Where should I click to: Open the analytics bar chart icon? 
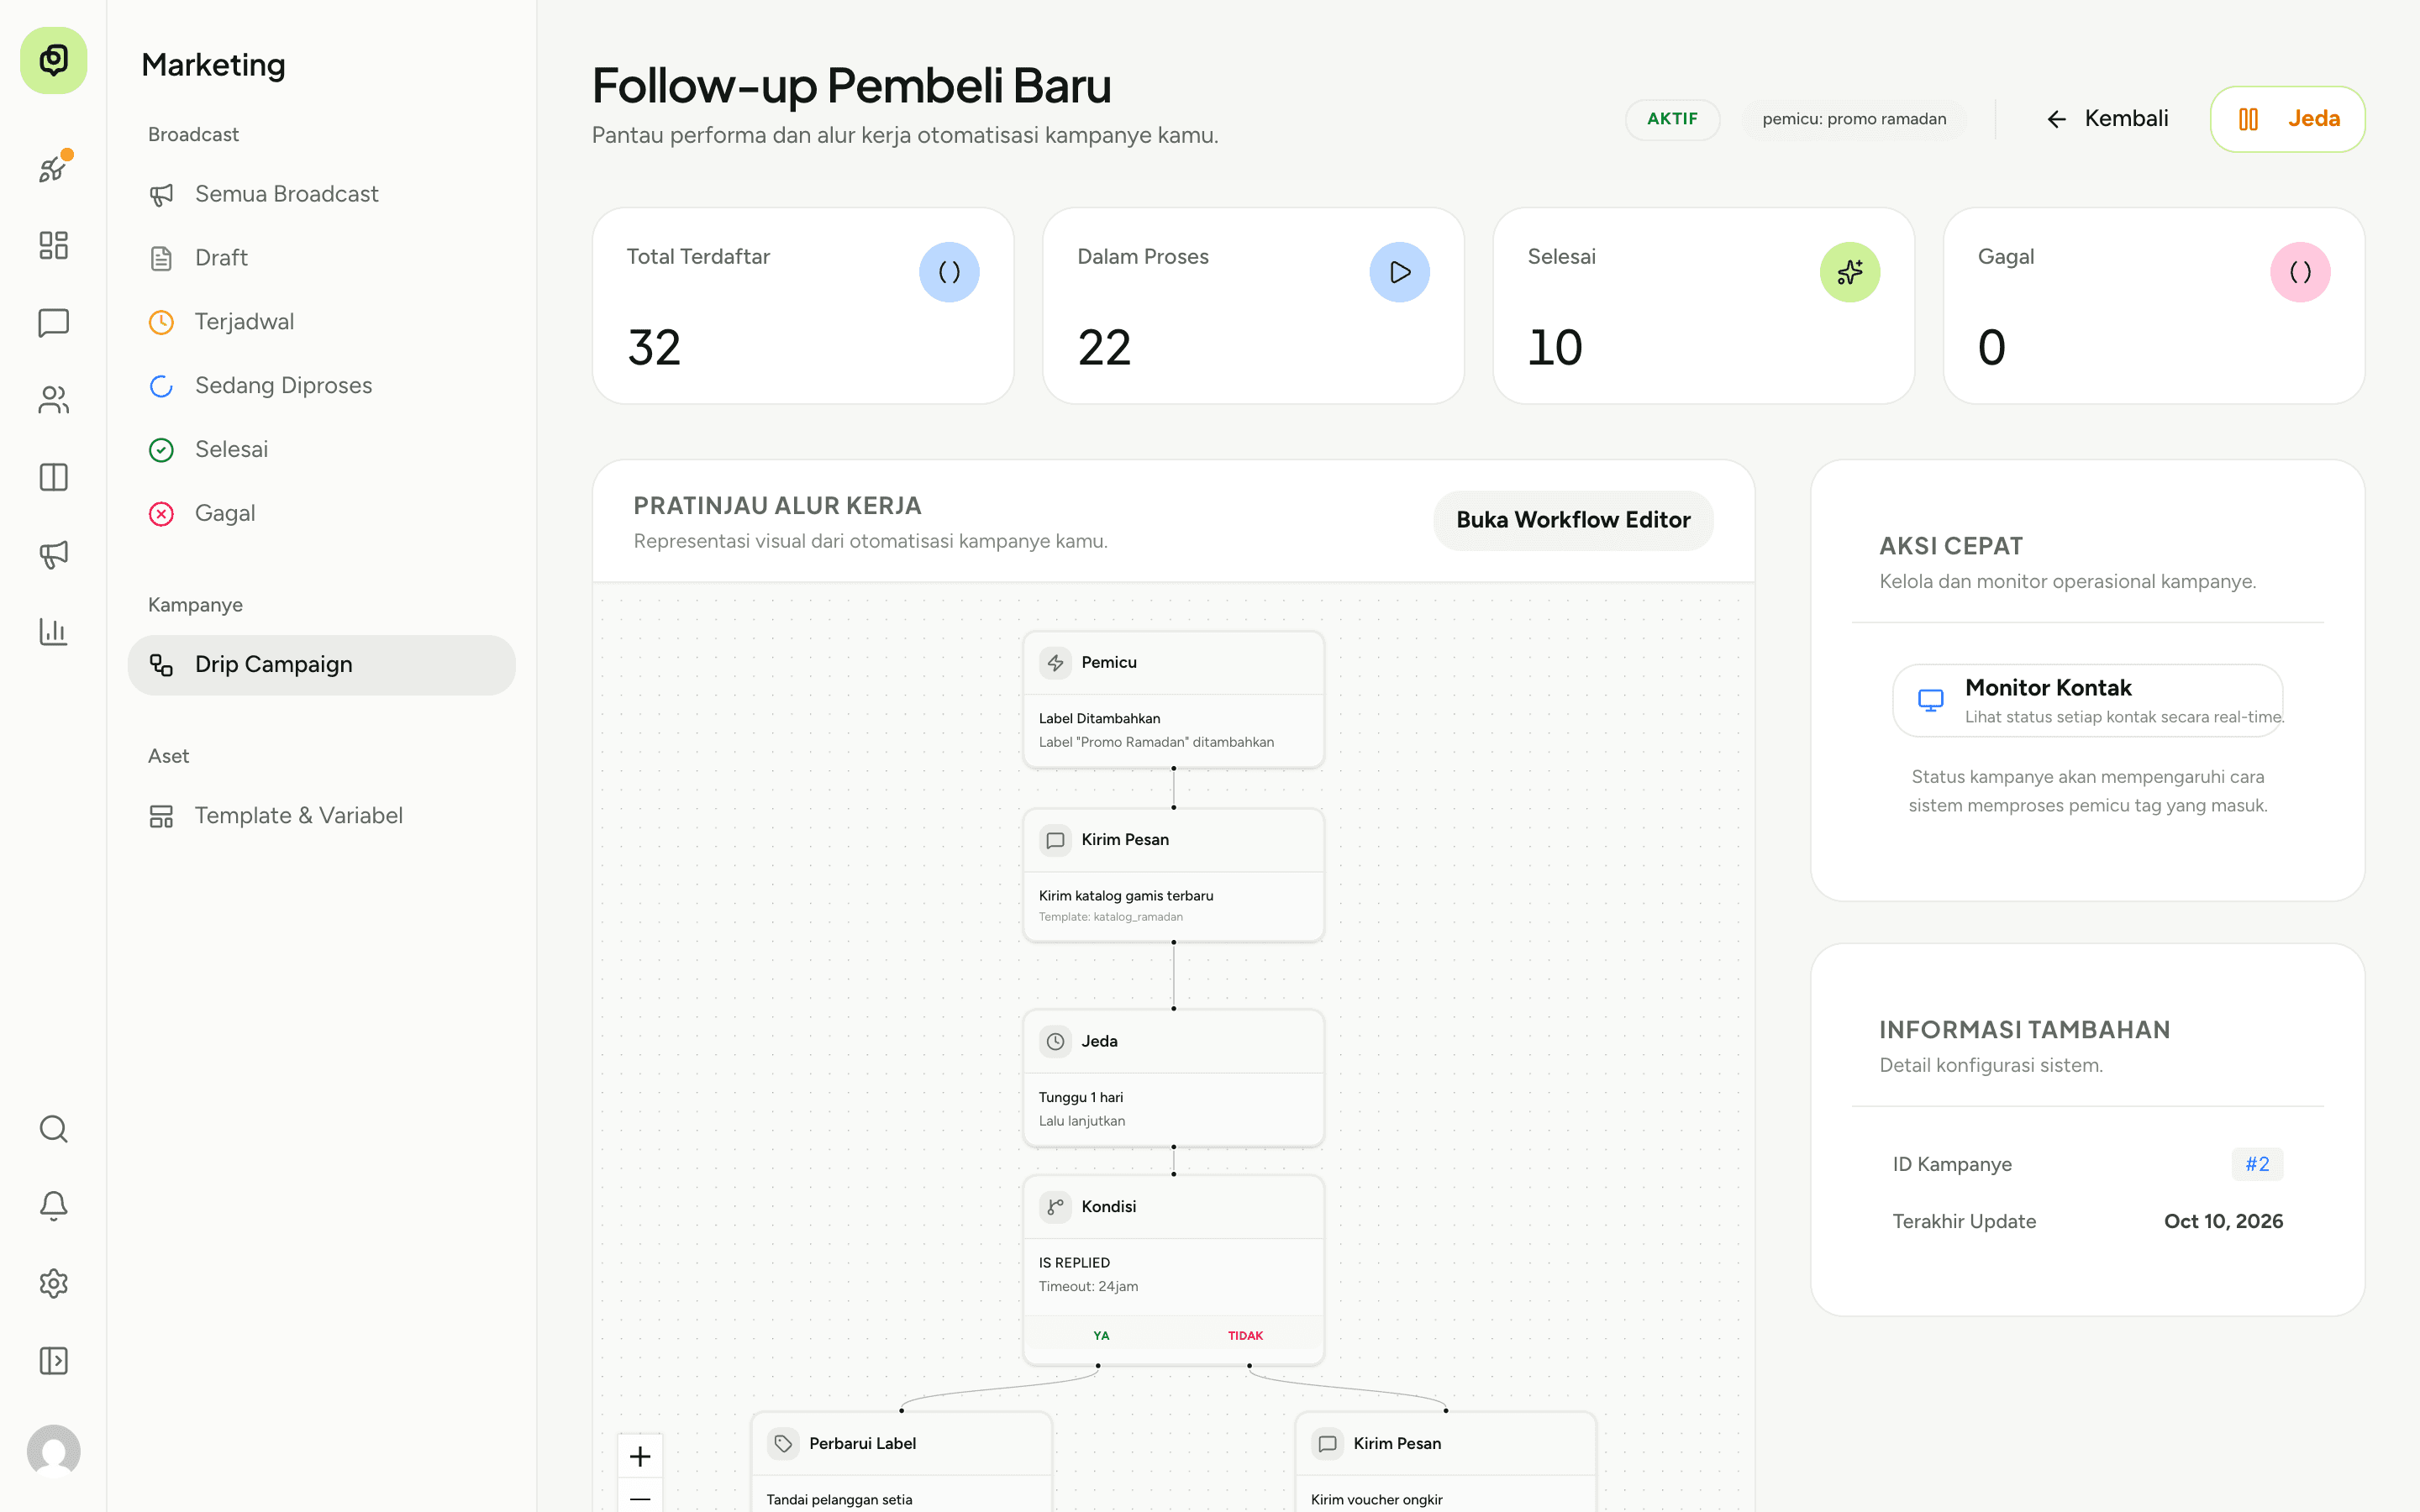(x=53, y=631)
